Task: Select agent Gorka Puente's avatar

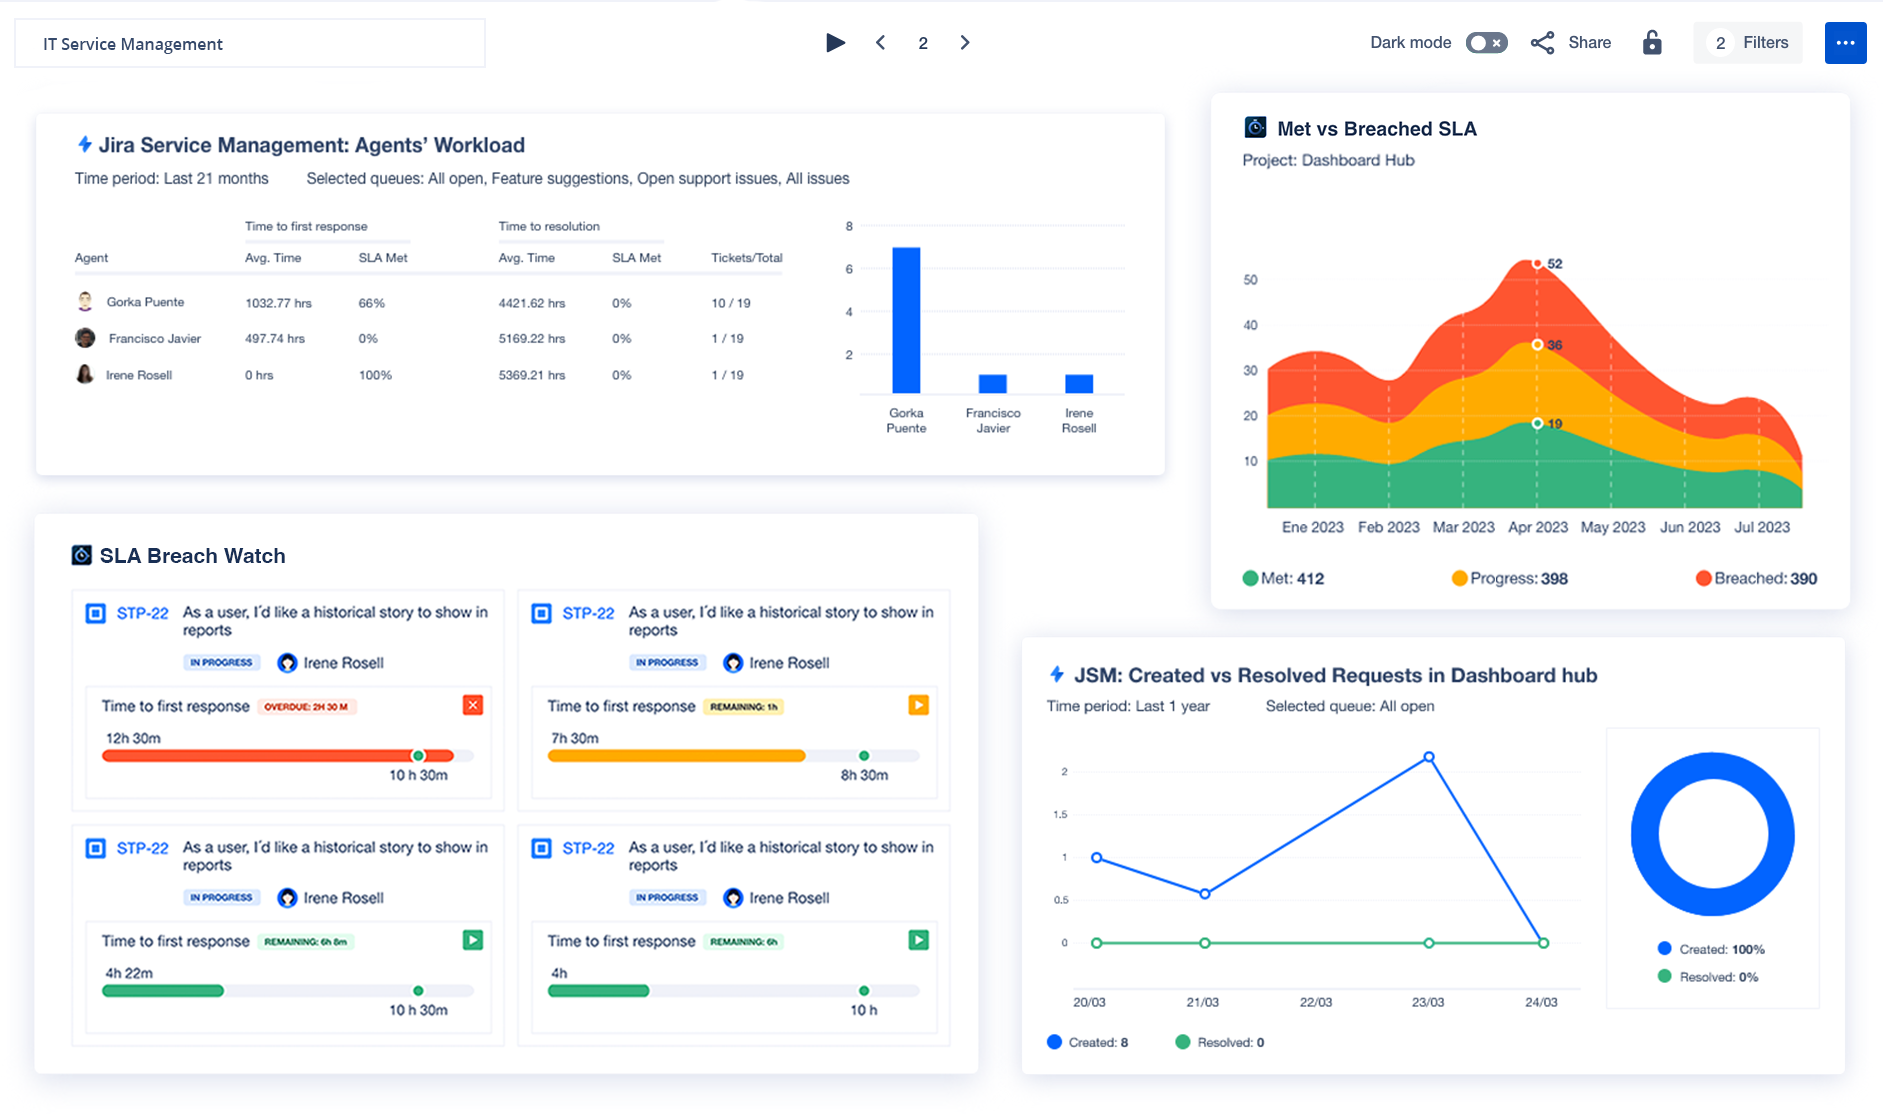Action: (85, 301)
